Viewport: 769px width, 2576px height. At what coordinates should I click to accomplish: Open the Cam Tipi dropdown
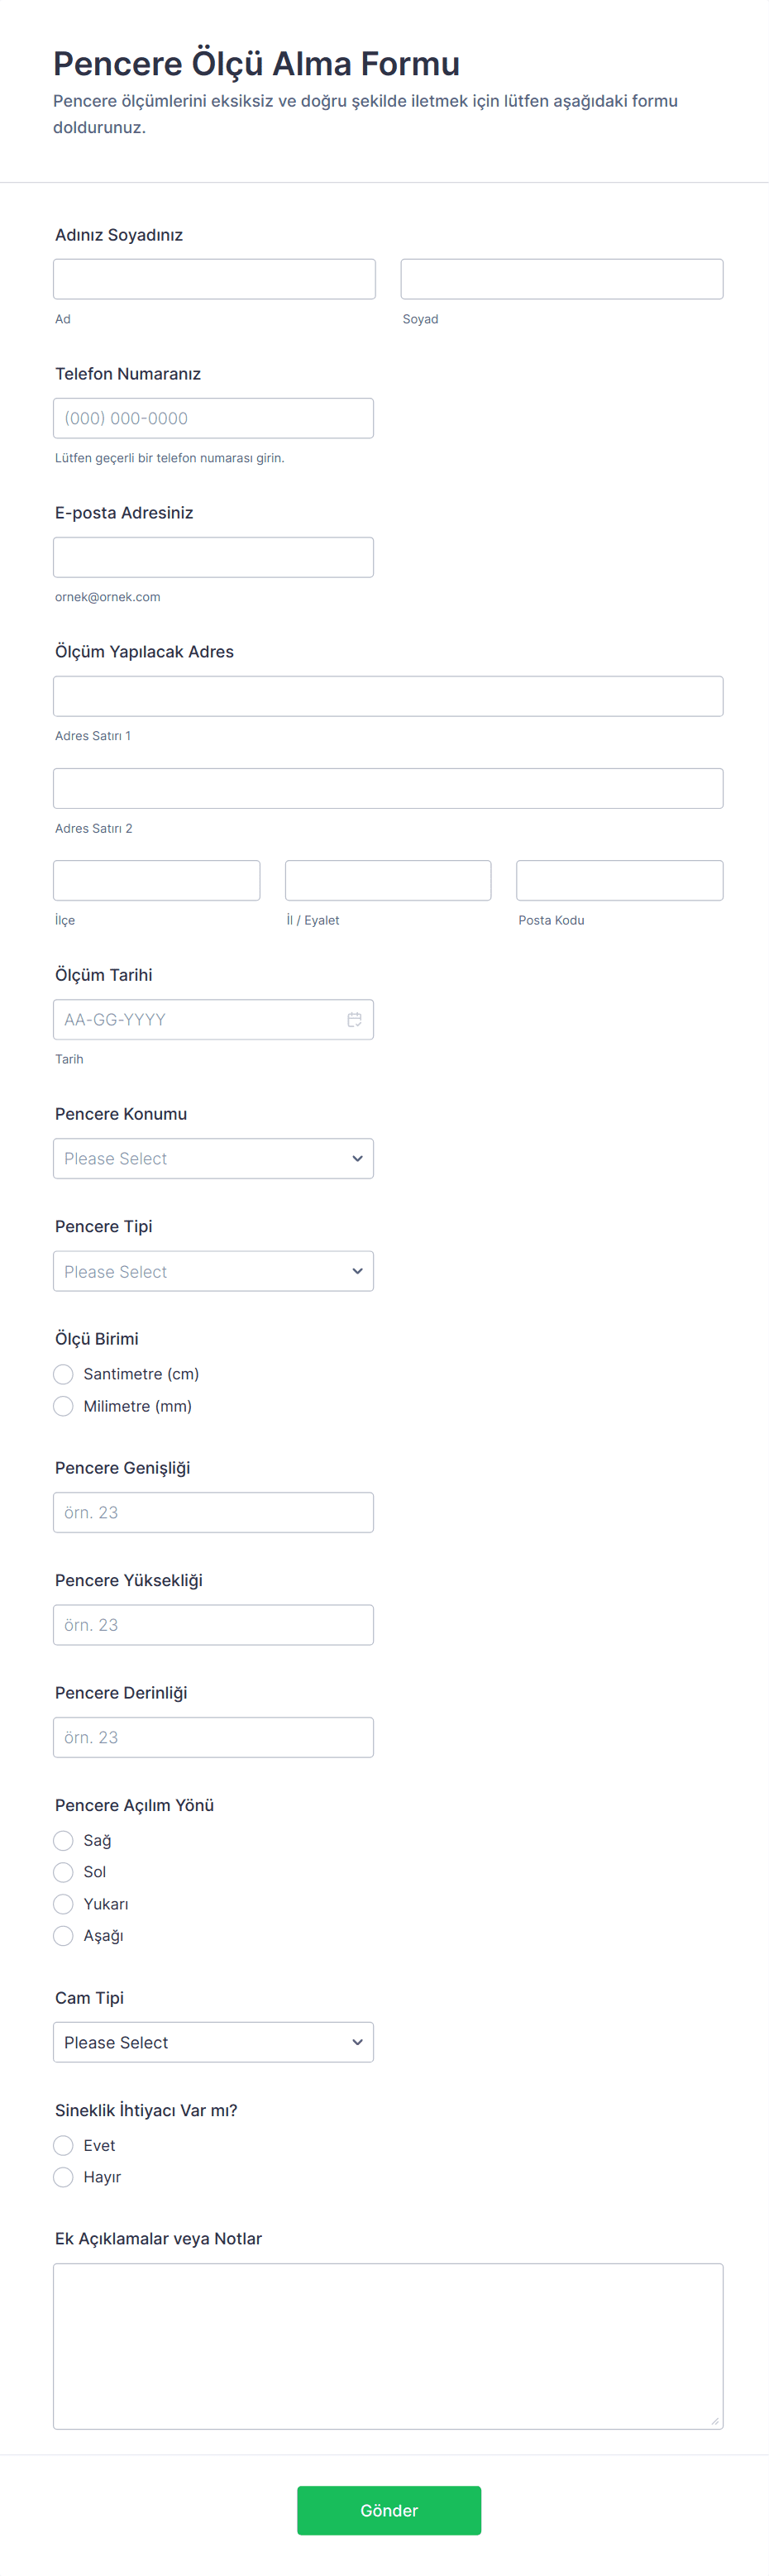tap(213, 2042)
